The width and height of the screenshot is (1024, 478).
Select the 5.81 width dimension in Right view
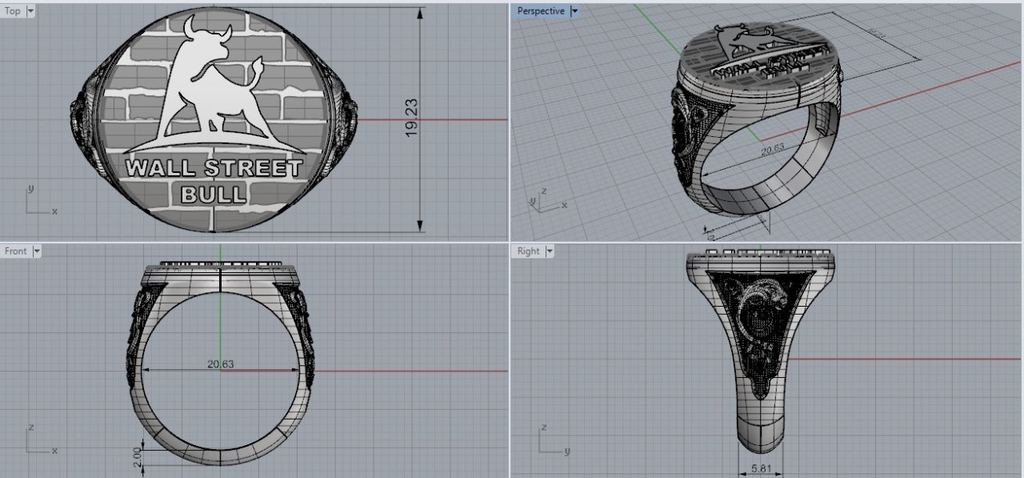(760, 468)
